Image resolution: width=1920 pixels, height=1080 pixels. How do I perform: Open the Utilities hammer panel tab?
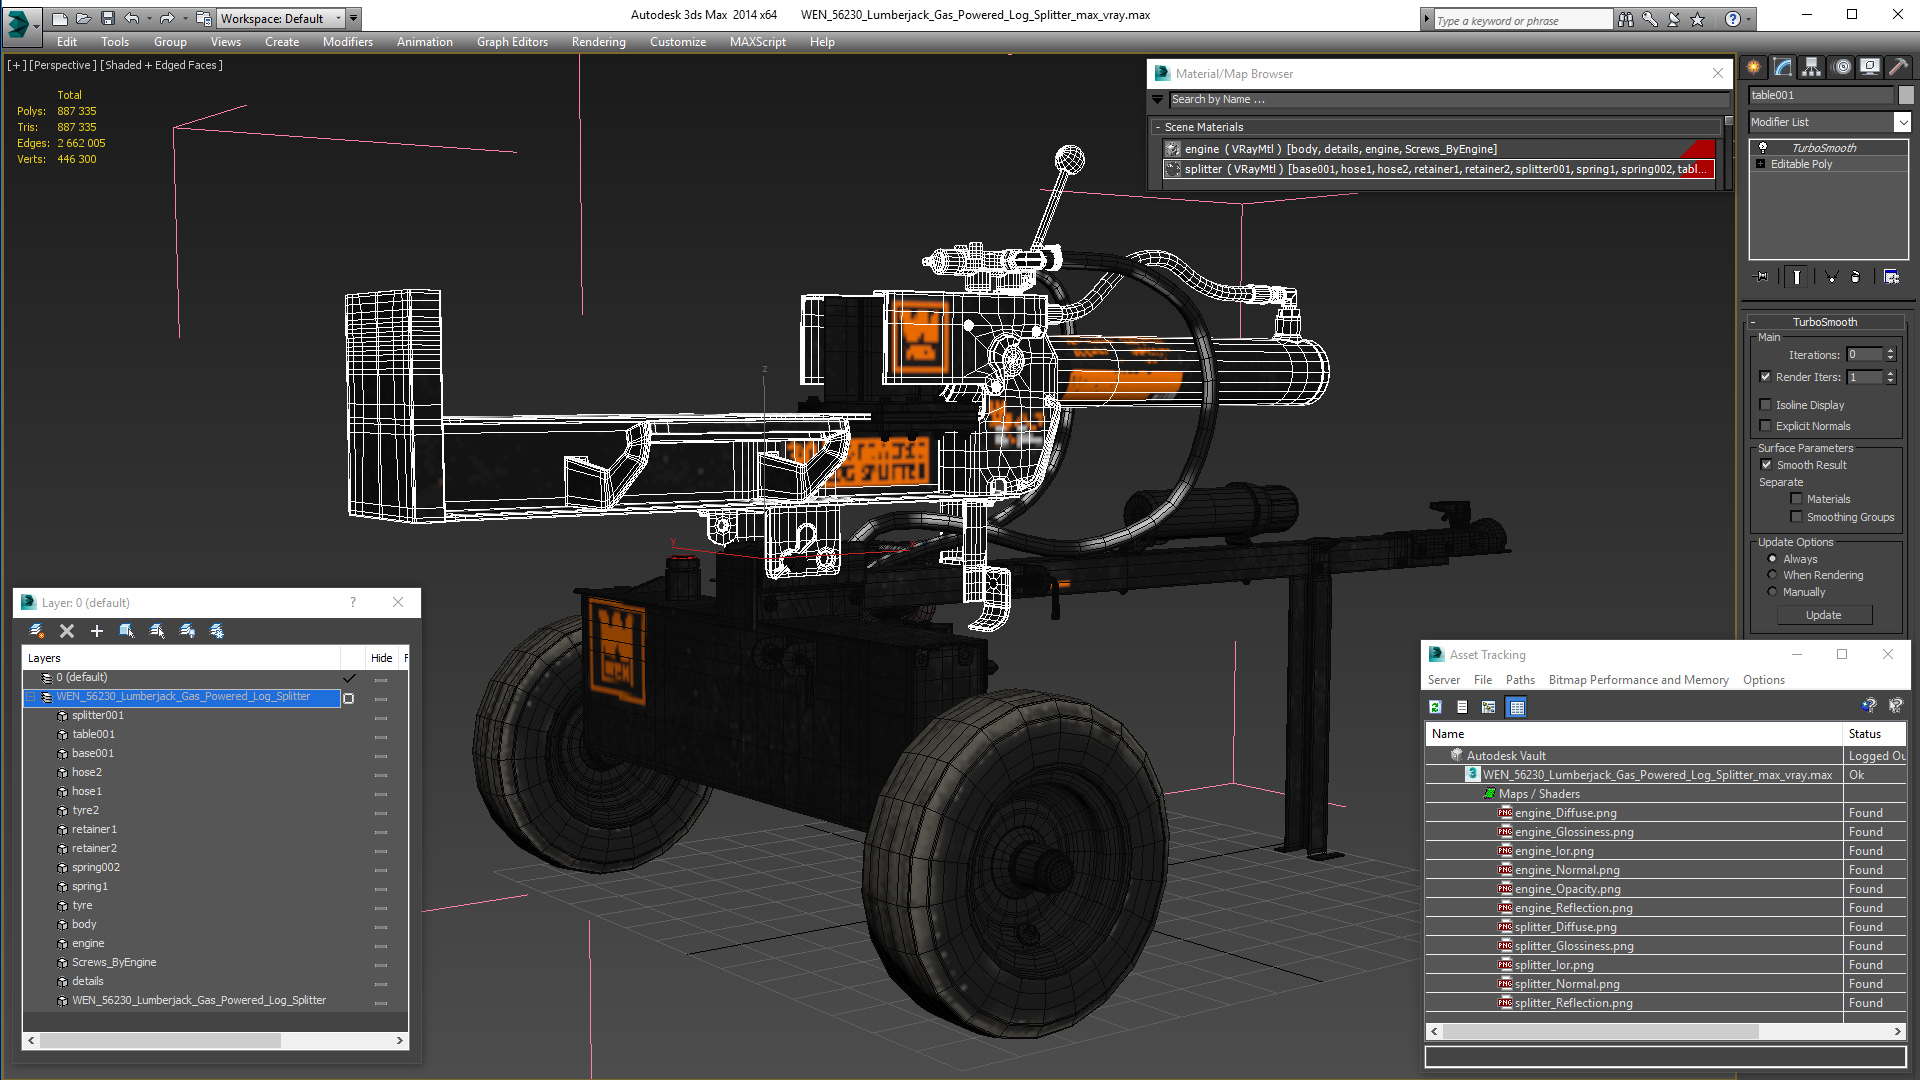click(x=1898, y=67)
